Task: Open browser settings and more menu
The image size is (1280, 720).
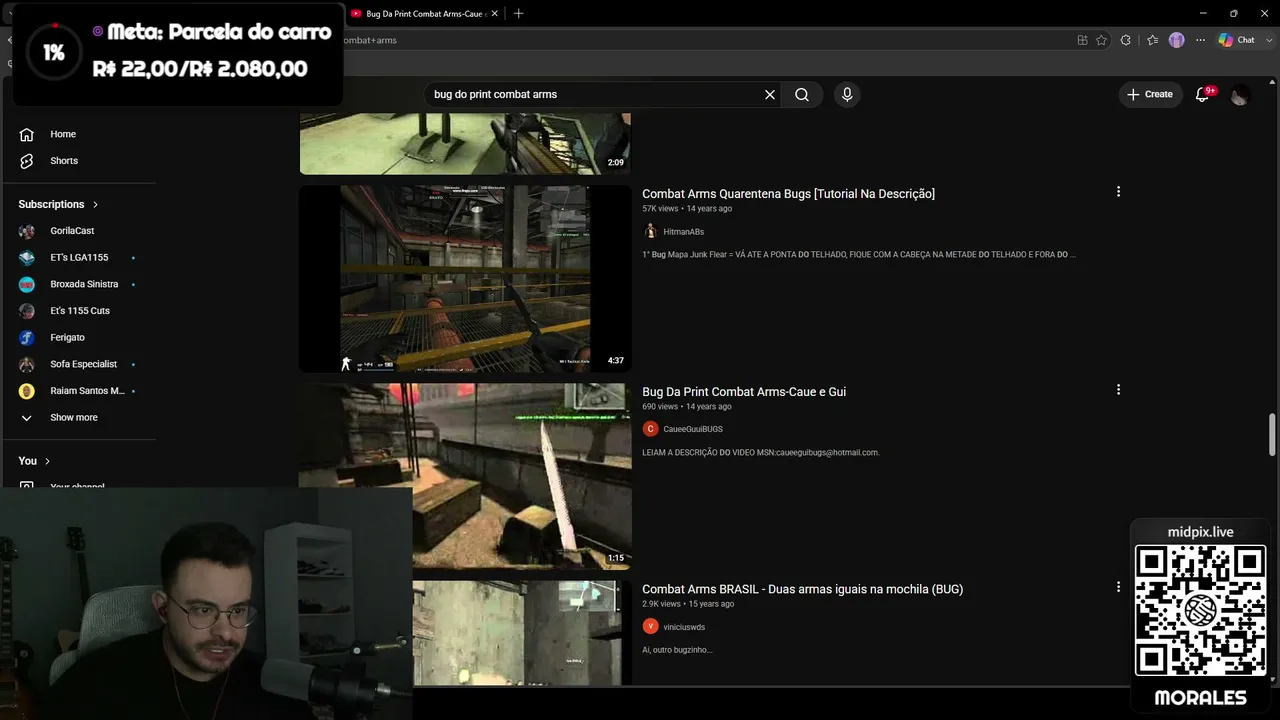Action: (x=1201, y=40)
